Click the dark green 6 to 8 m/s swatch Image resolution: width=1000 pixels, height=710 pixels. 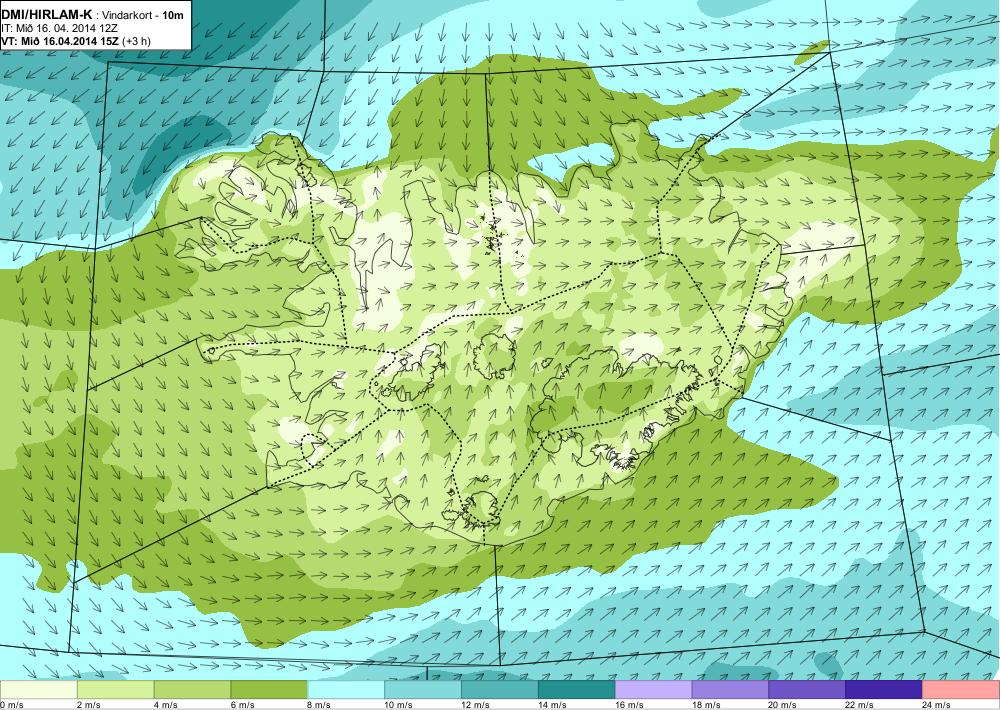269,690
